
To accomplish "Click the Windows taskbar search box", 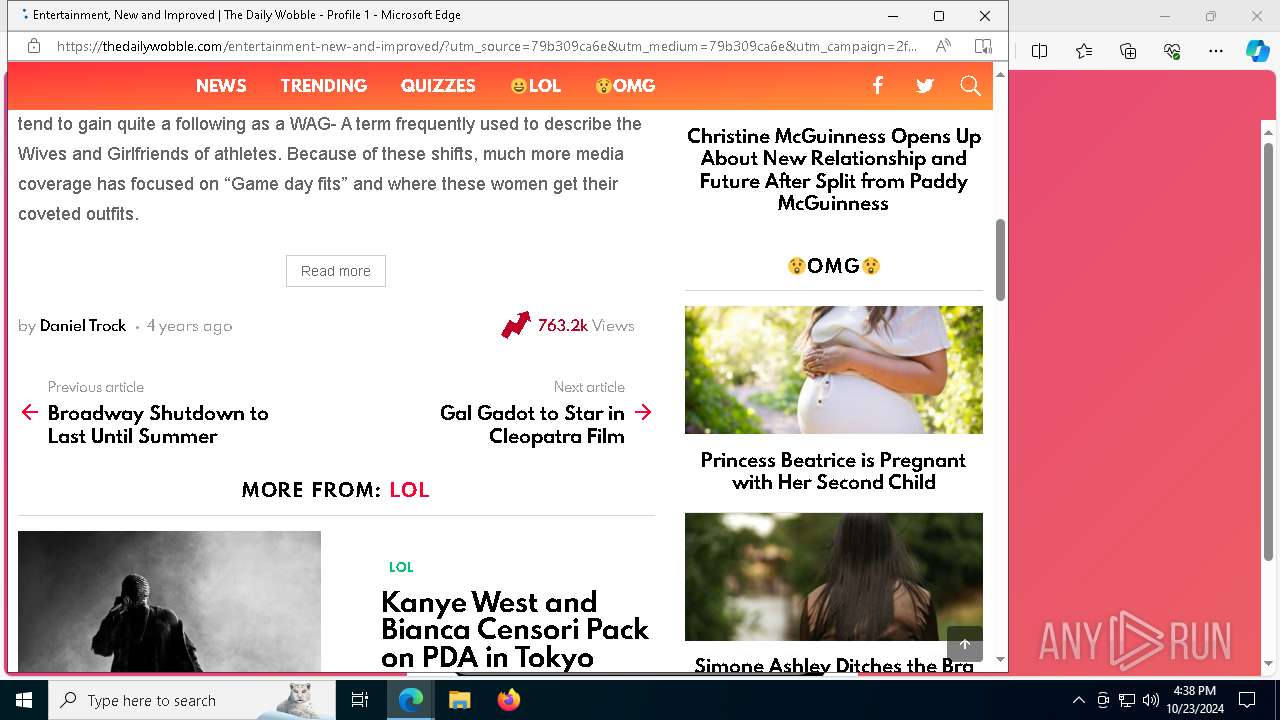I will pyautogui.click(x=191, y=700).
